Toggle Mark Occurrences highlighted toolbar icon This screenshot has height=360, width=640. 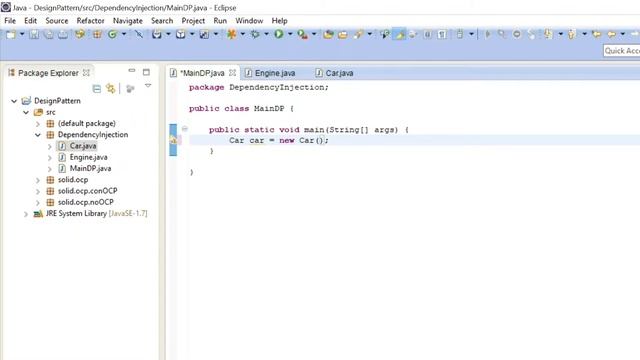pos(400,35)
